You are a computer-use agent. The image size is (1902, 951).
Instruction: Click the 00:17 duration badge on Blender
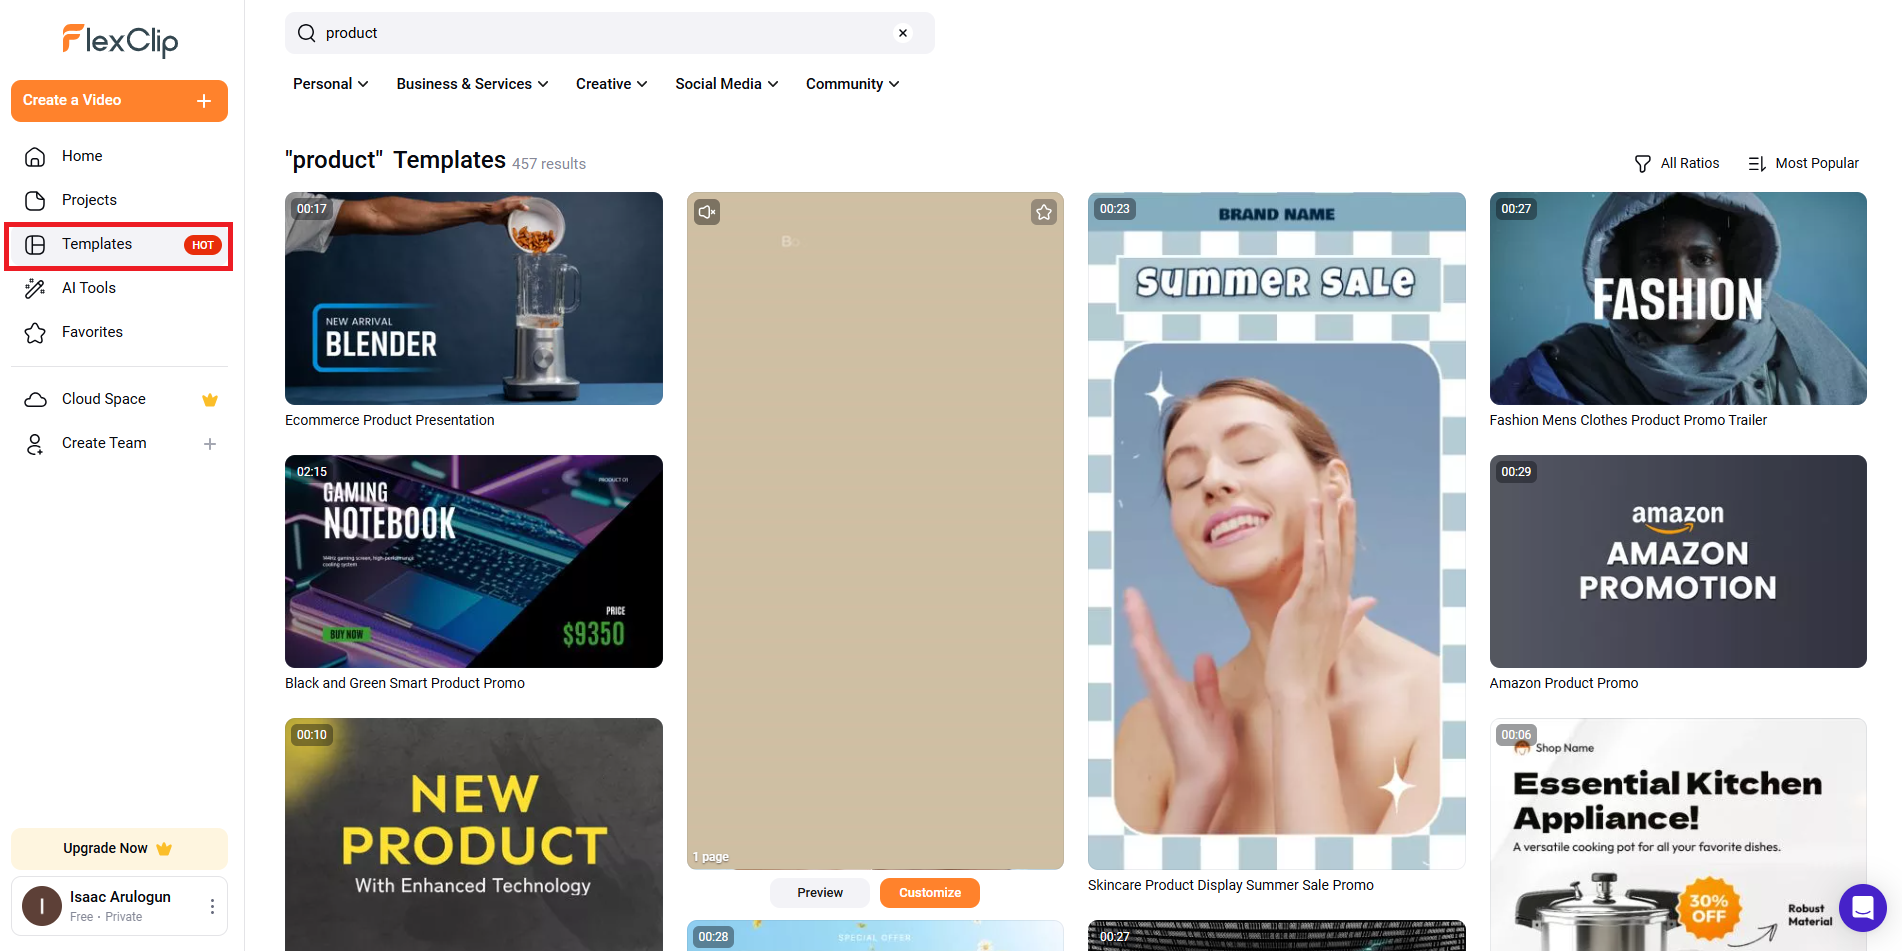pyautogui.click(x=312, y=209)
